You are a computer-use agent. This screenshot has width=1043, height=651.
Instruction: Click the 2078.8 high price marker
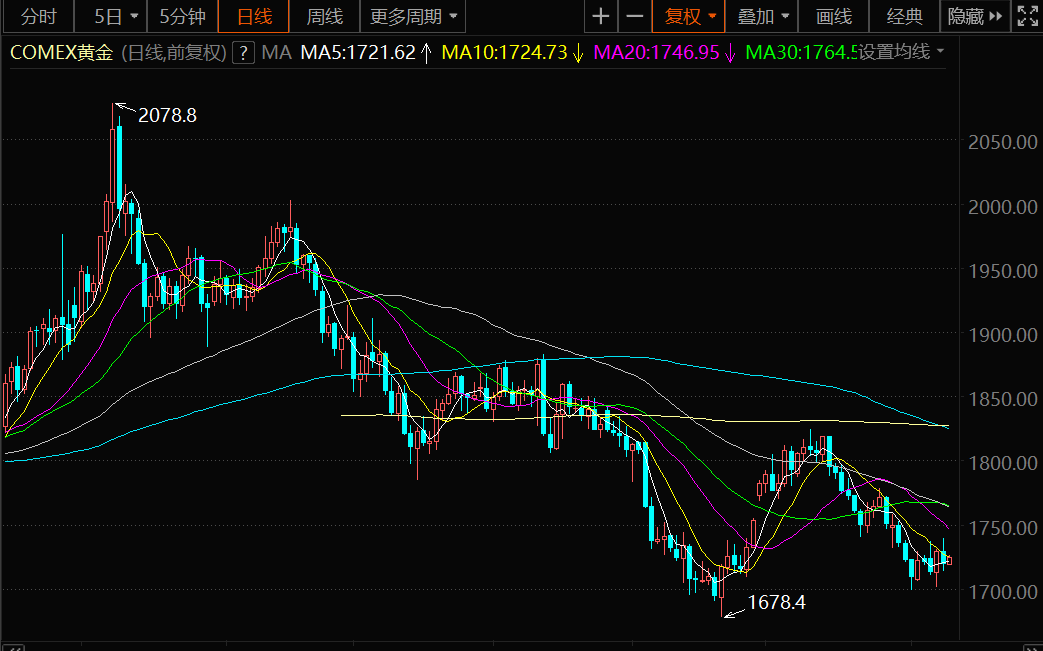coord(167,115)
